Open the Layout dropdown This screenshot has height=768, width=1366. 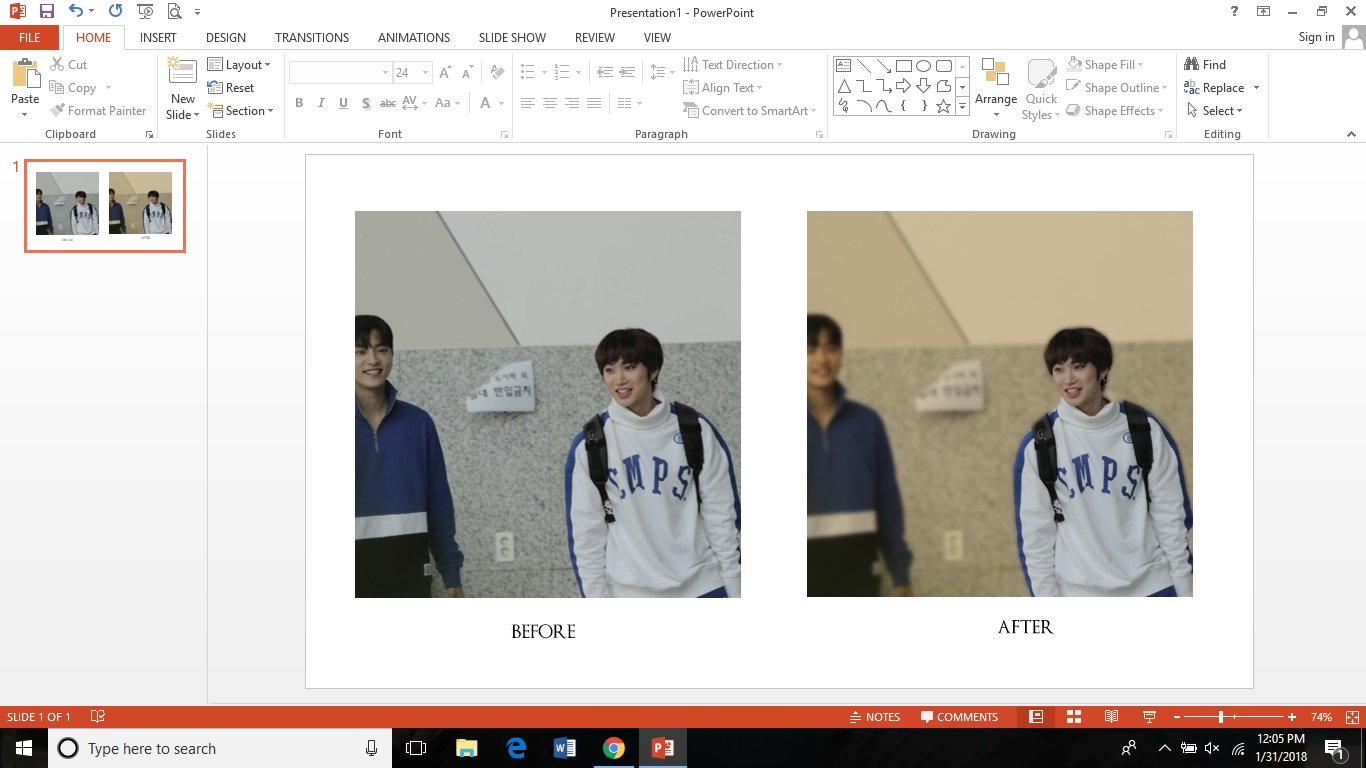click(x=239, y=65)
